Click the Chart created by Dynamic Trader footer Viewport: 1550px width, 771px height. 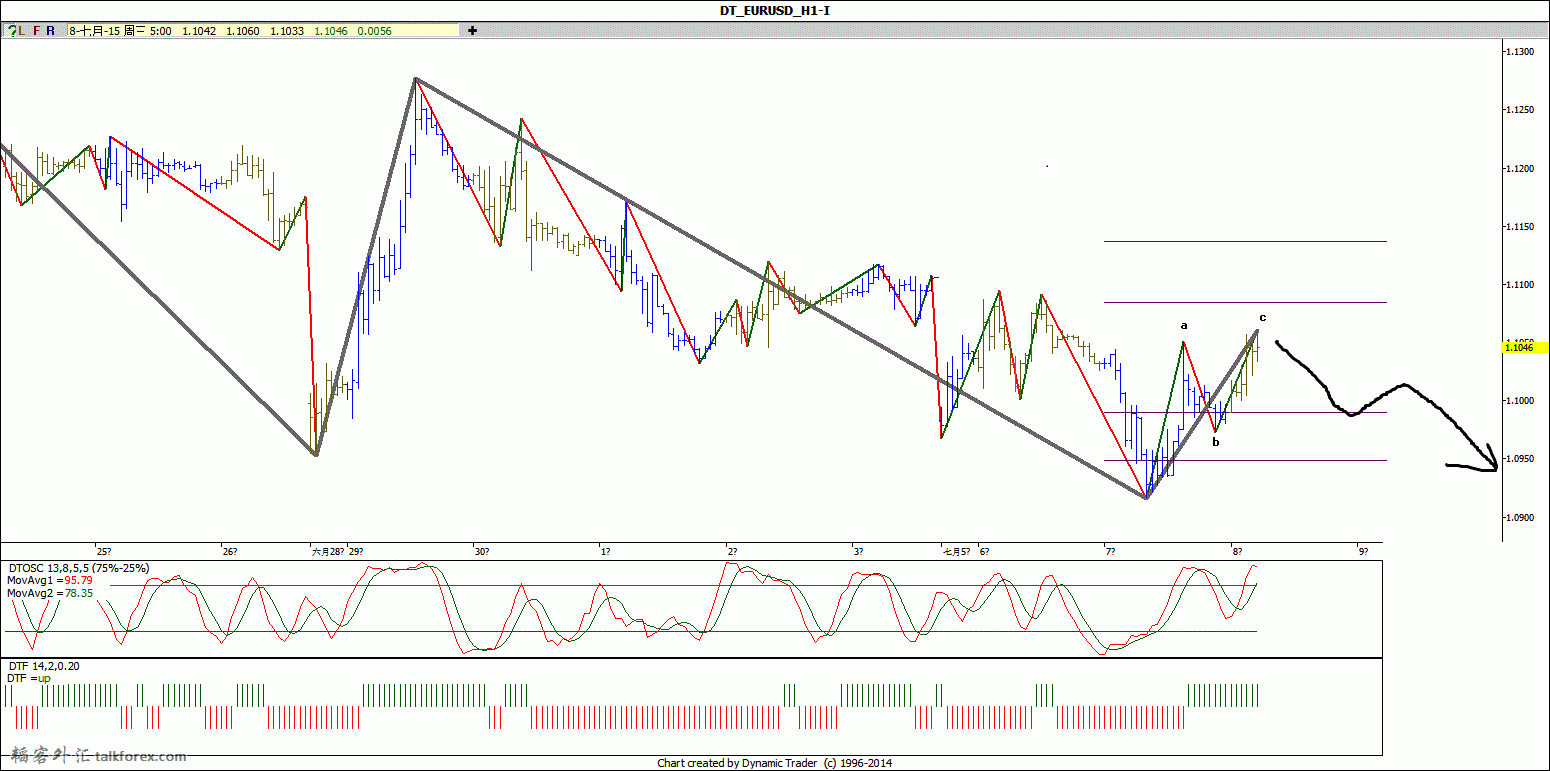(775, 763)
